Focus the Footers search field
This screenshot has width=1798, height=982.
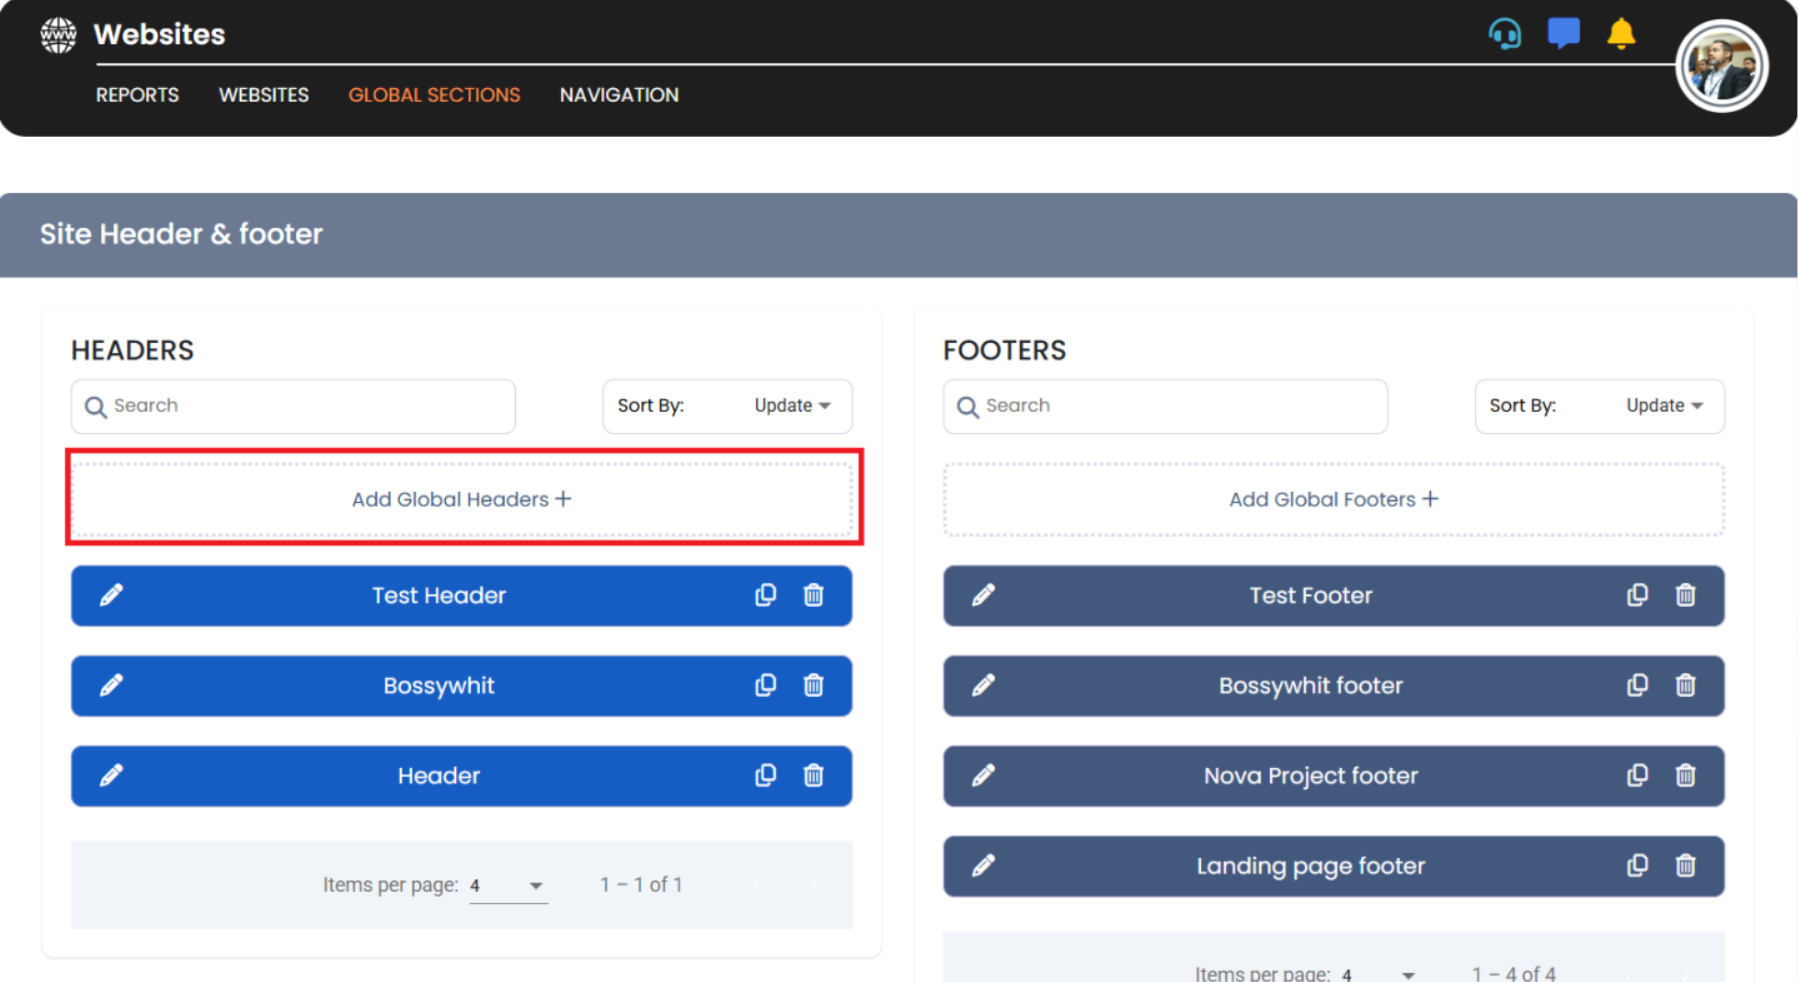1165,406
